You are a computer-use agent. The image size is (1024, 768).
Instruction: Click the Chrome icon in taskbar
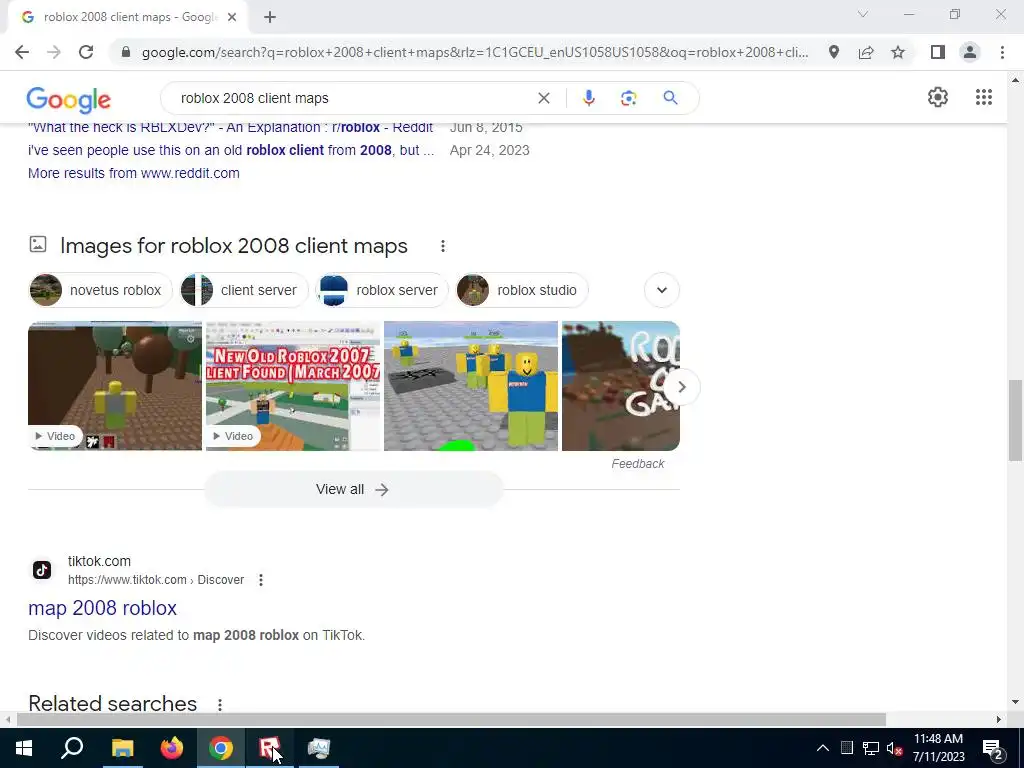click(221, 748)
